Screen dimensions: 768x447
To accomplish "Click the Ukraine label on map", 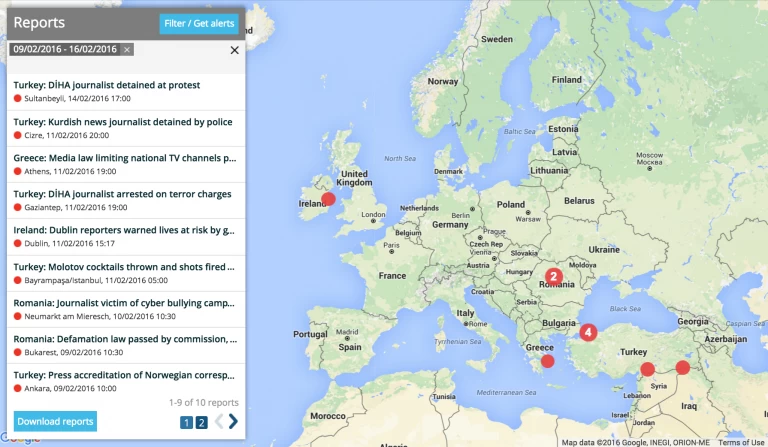I will (604, 250).
